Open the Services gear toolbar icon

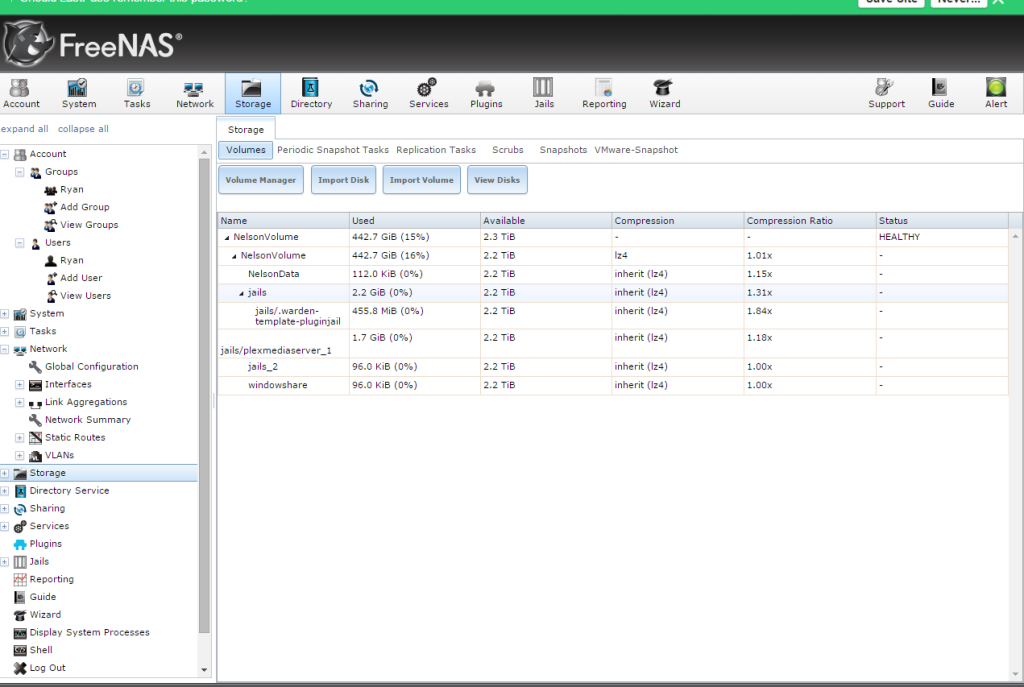click(x=428, y=93)
